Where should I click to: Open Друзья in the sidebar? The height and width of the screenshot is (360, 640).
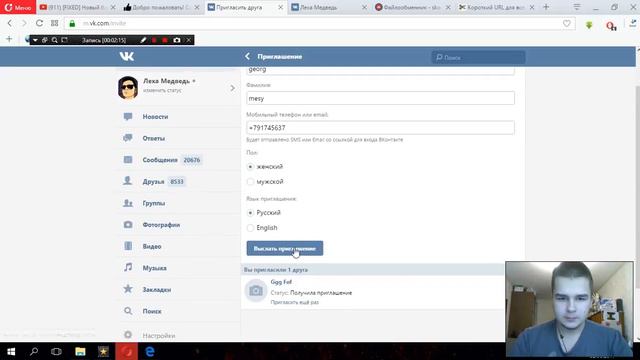[179, 182]
